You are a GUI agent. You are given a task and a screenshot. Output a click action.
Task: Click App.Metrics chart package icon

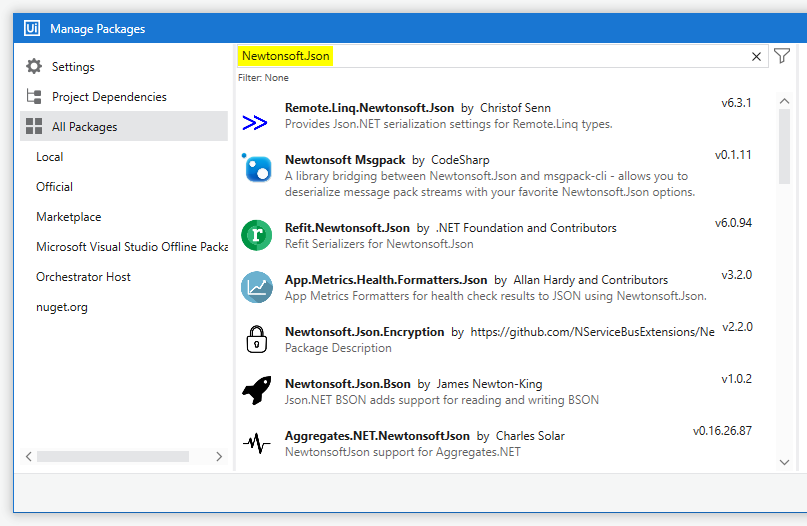click(x=256, y=287)
